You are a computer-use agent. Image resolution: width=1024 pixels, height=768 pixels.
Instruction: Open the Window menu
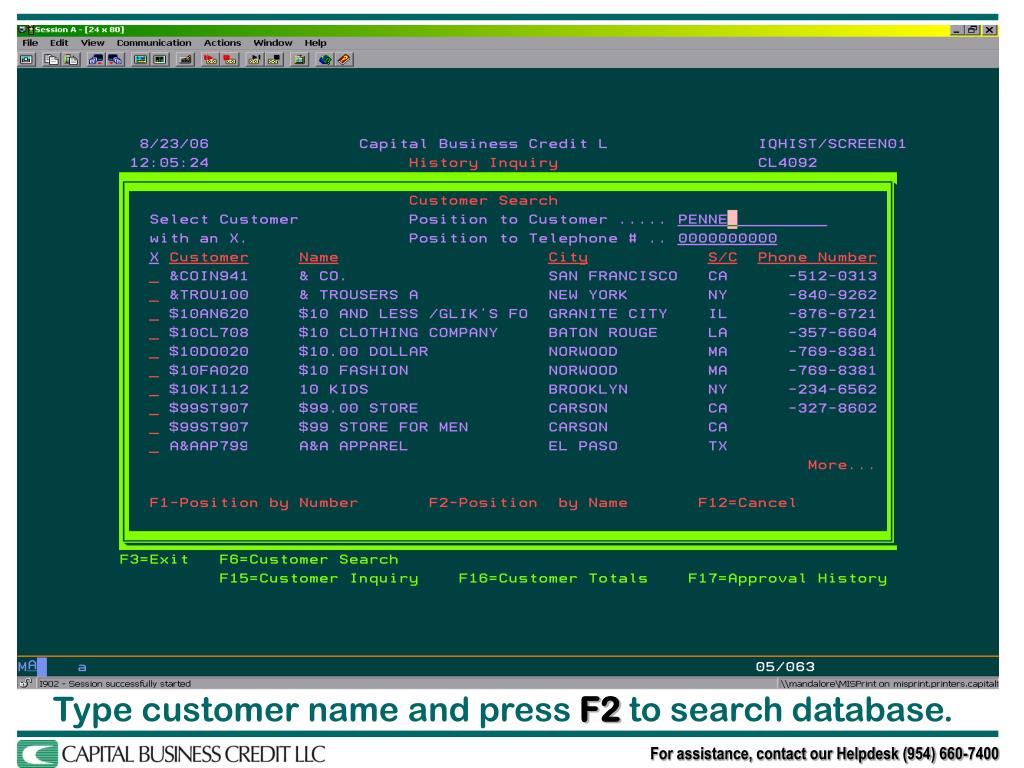(x=272, y=43)
